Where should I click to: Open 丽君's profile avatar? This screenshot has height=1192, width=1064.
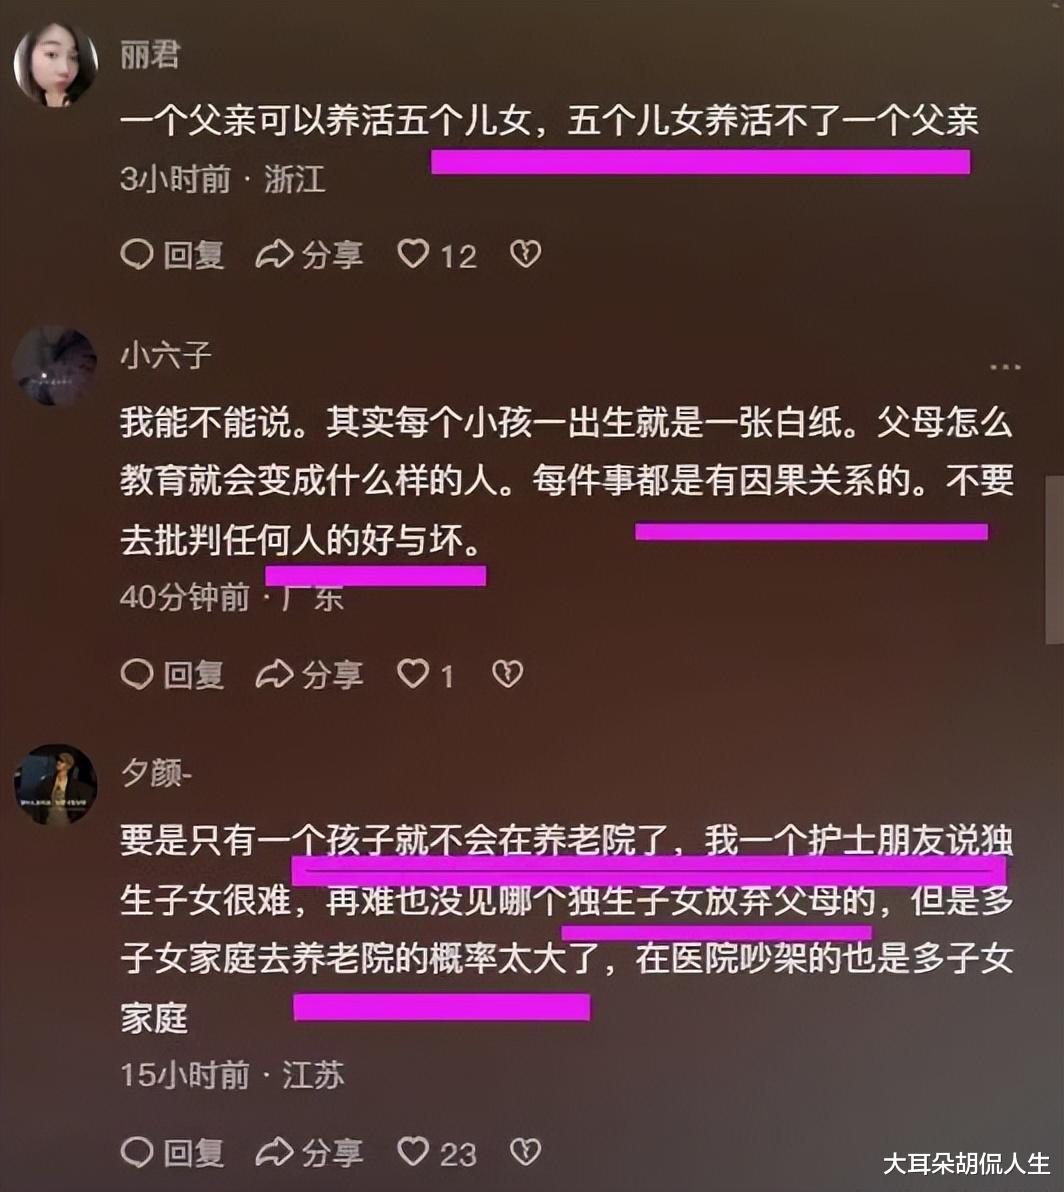pyautogui.click(x=55, y=64)
